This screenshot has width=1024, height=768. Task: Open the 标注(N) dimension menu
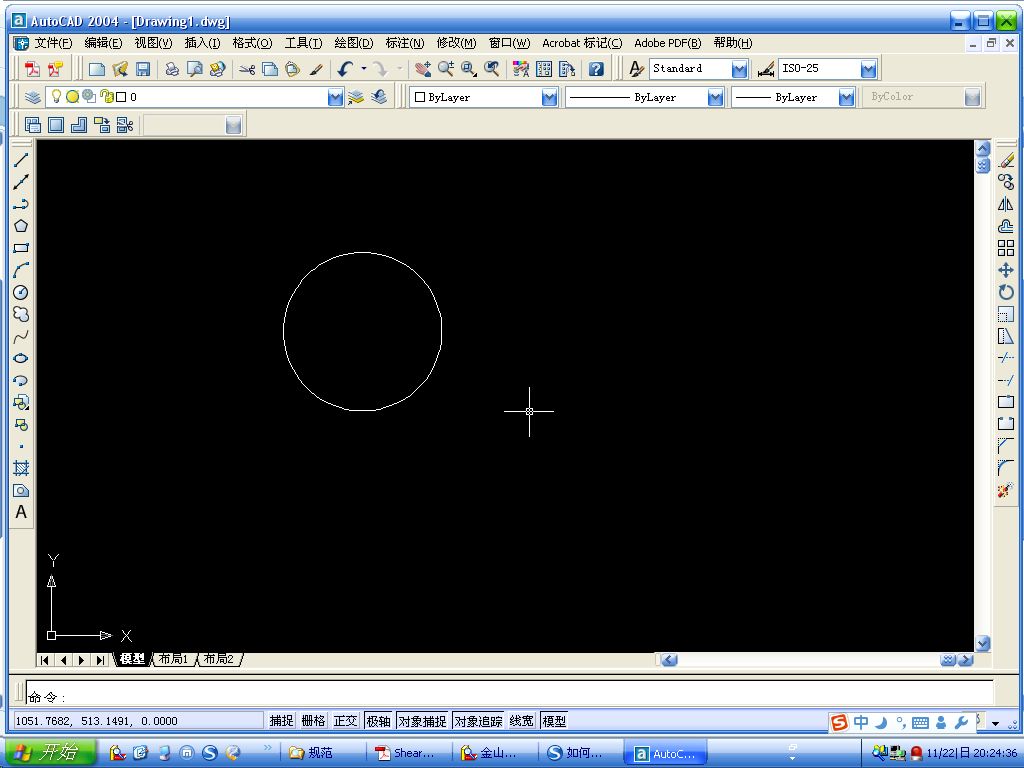404,43
